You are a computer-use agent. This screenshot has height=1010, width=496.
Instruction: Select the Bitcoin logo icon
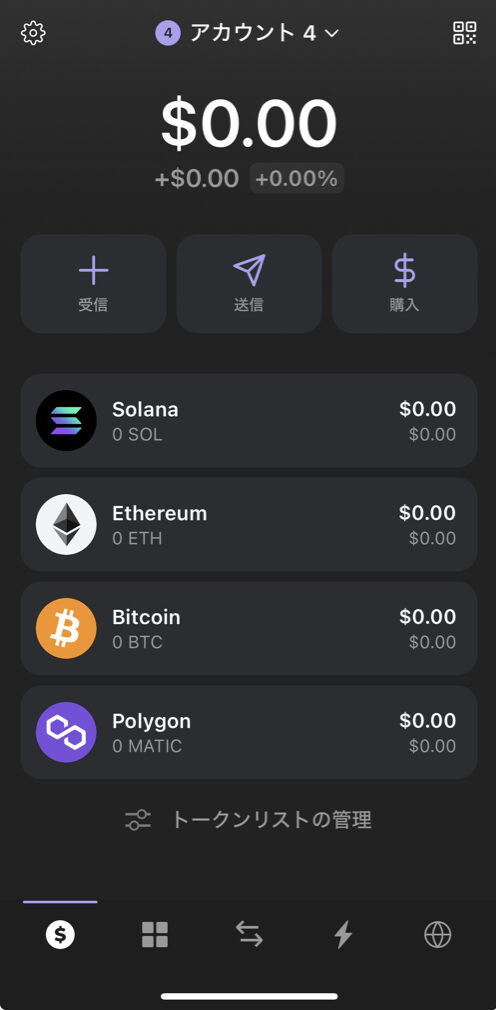66,628
